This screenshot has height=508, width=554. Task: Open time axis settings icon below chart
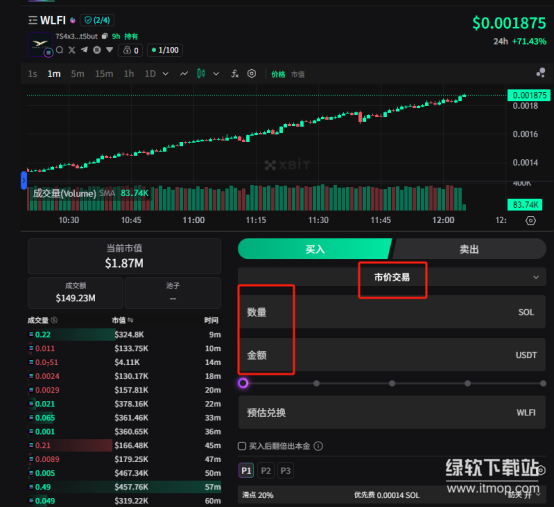coord(531,220)
